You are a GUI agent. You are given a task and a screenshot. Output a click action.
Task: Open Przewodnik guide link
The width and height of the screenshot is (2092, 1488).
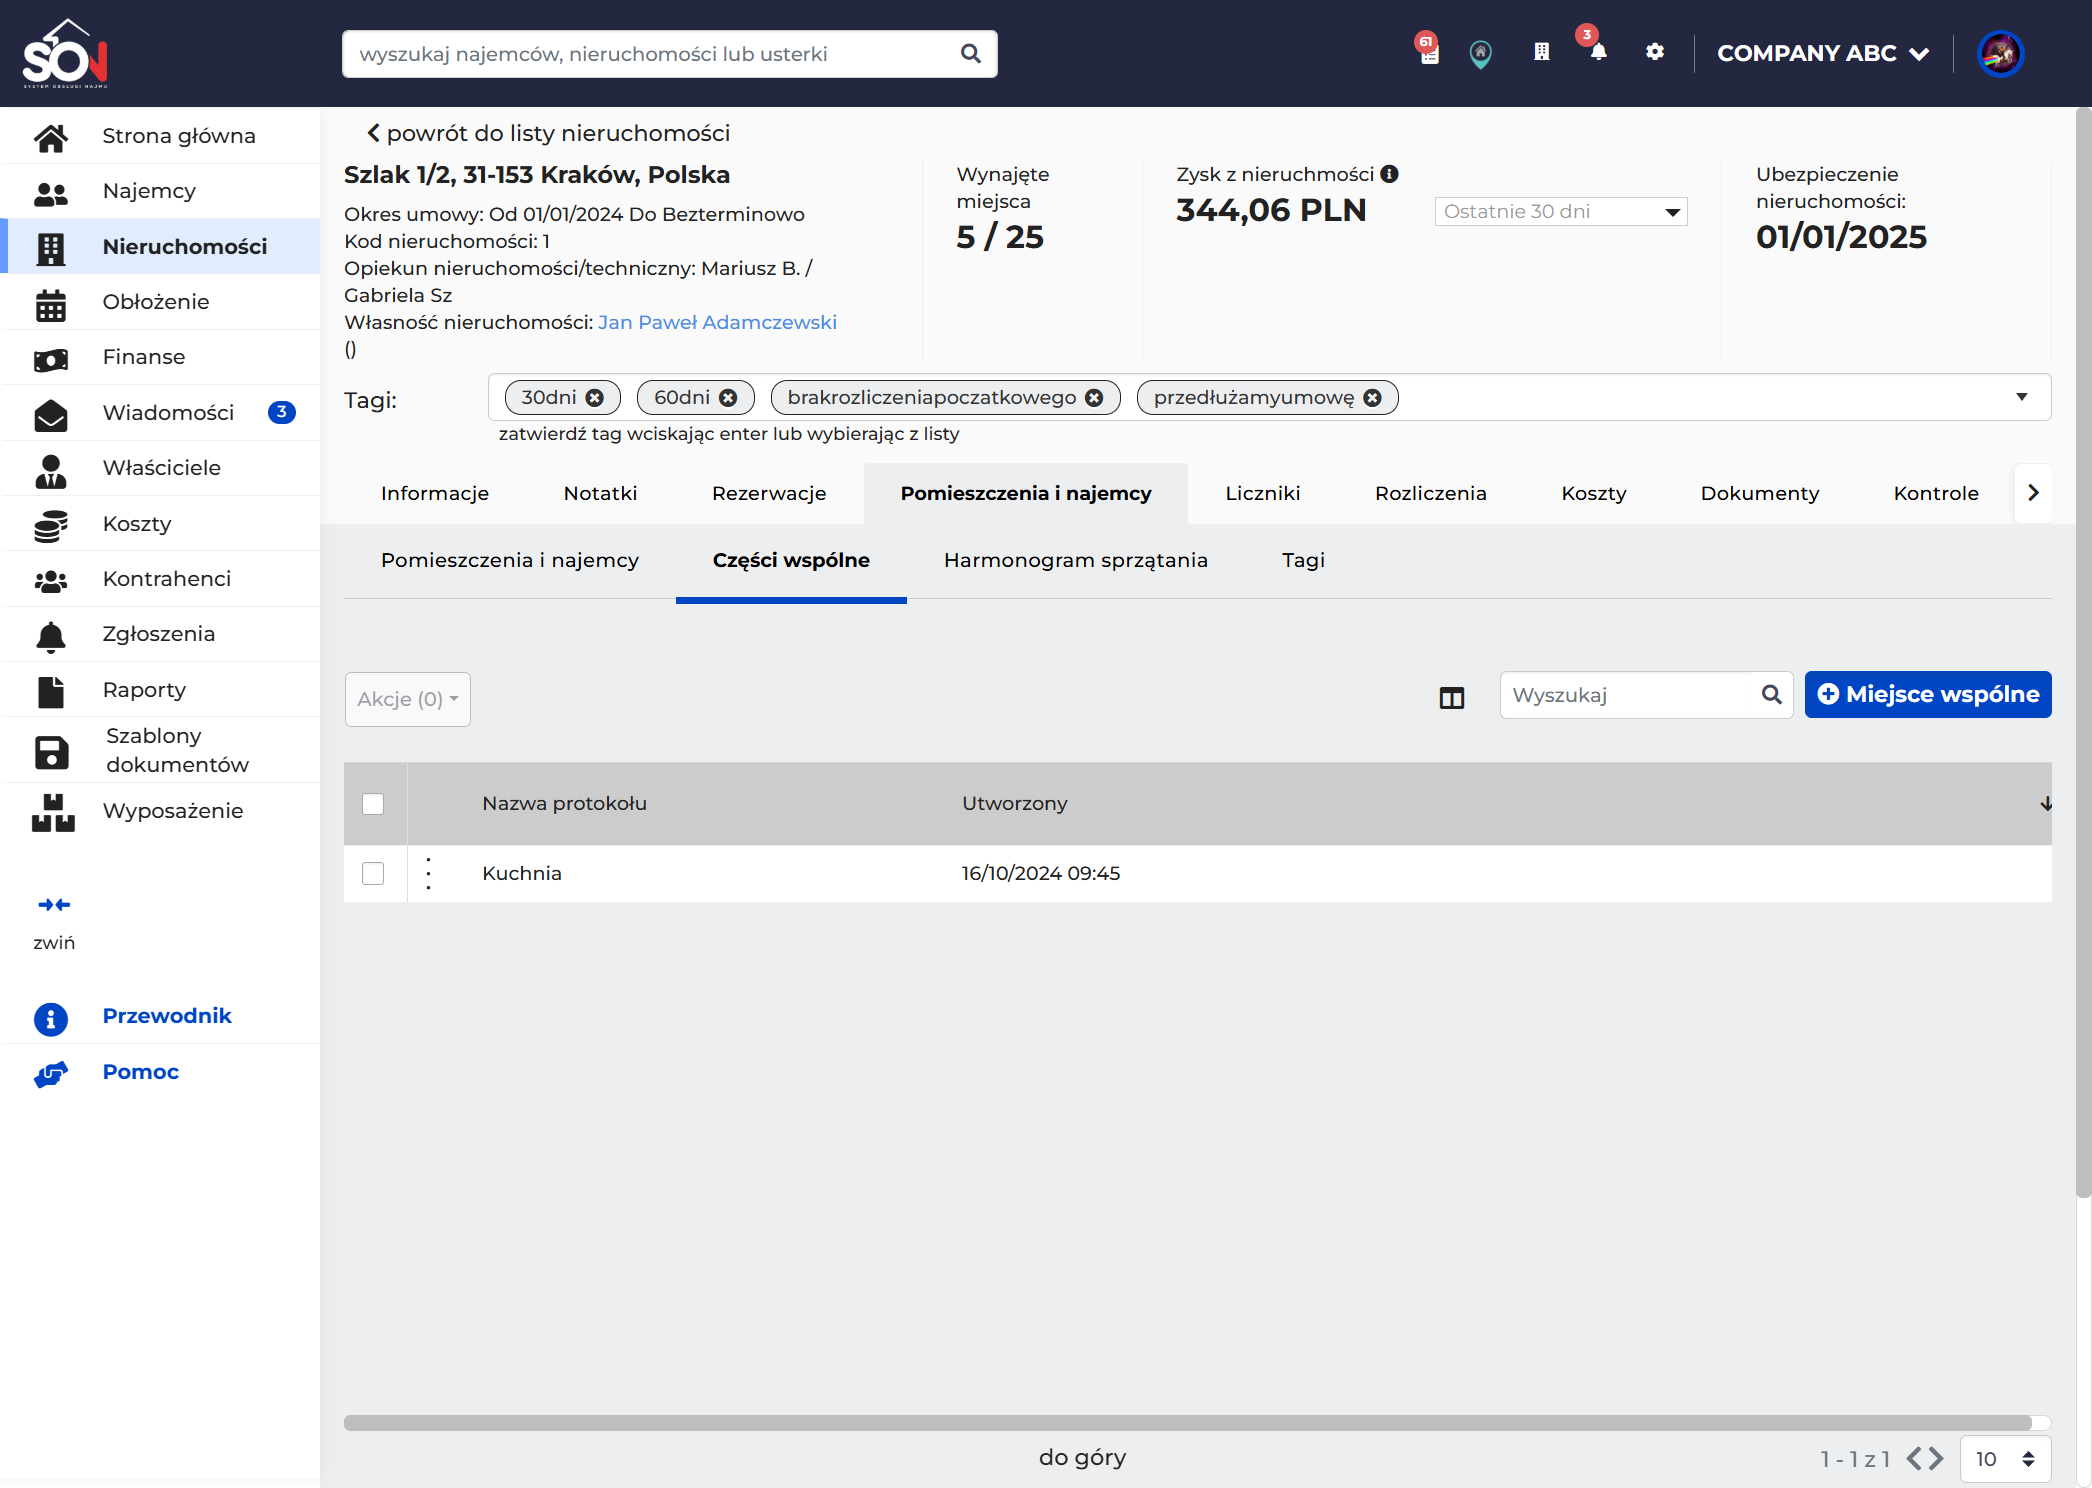166,1016
